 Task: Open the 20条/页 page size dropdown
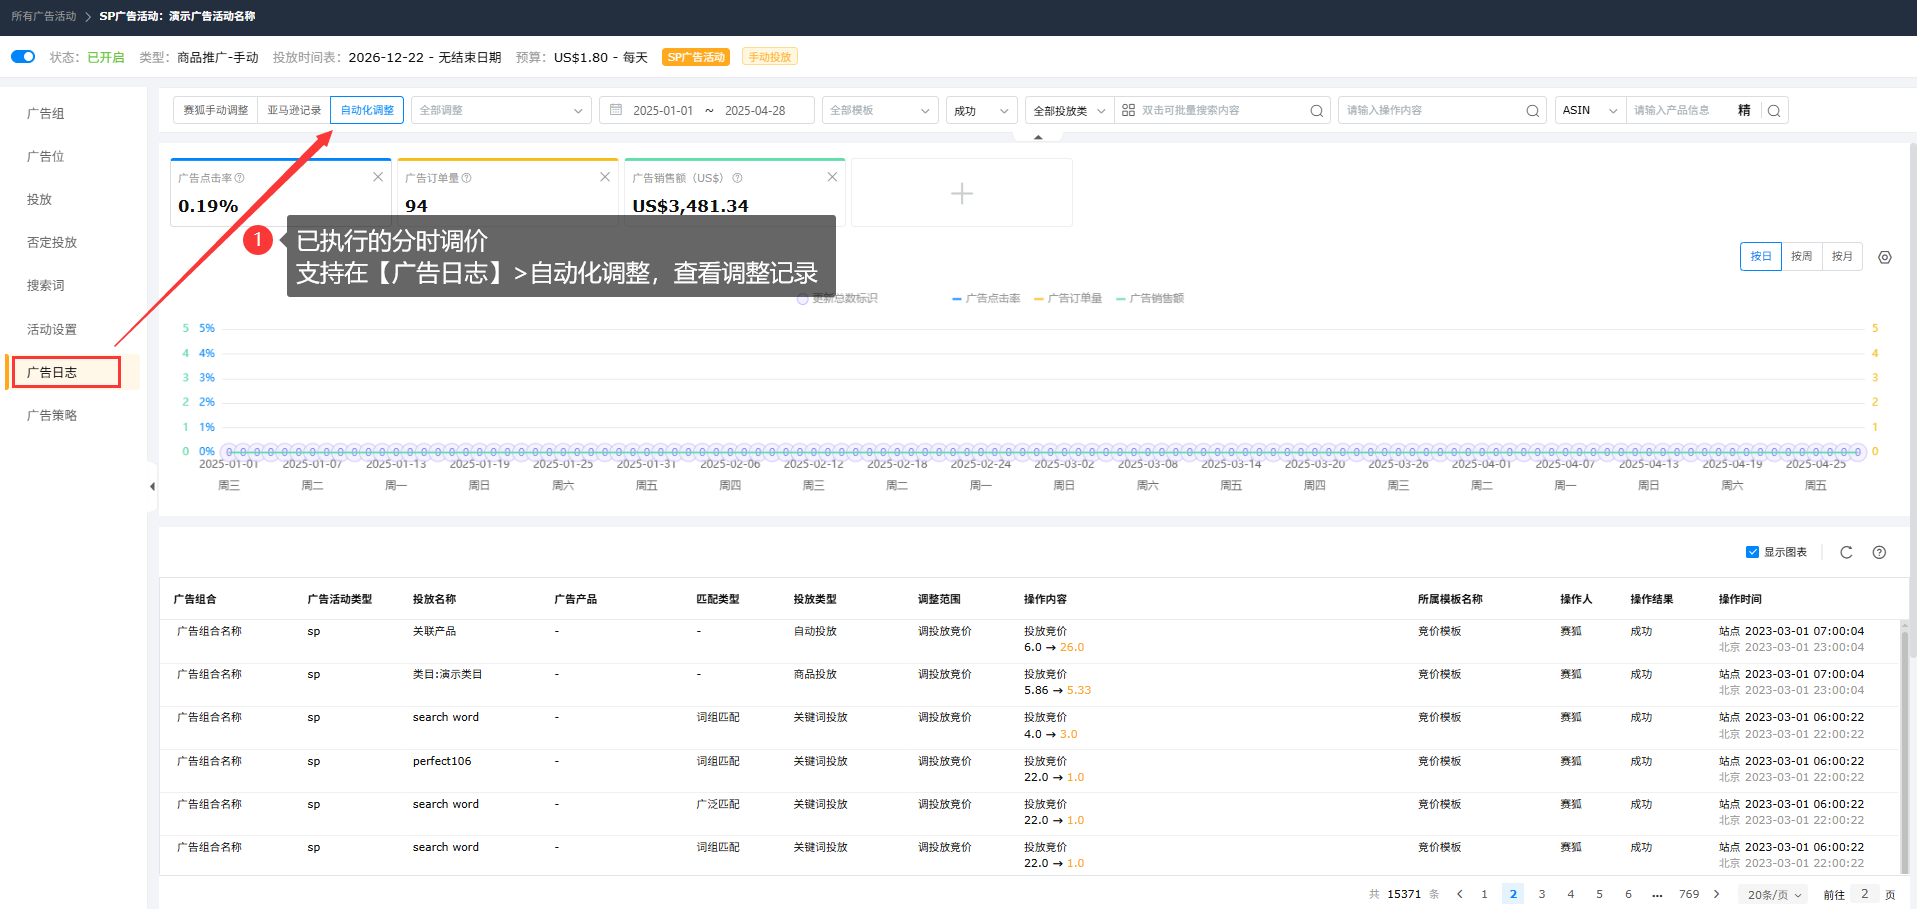point(1774,895)
